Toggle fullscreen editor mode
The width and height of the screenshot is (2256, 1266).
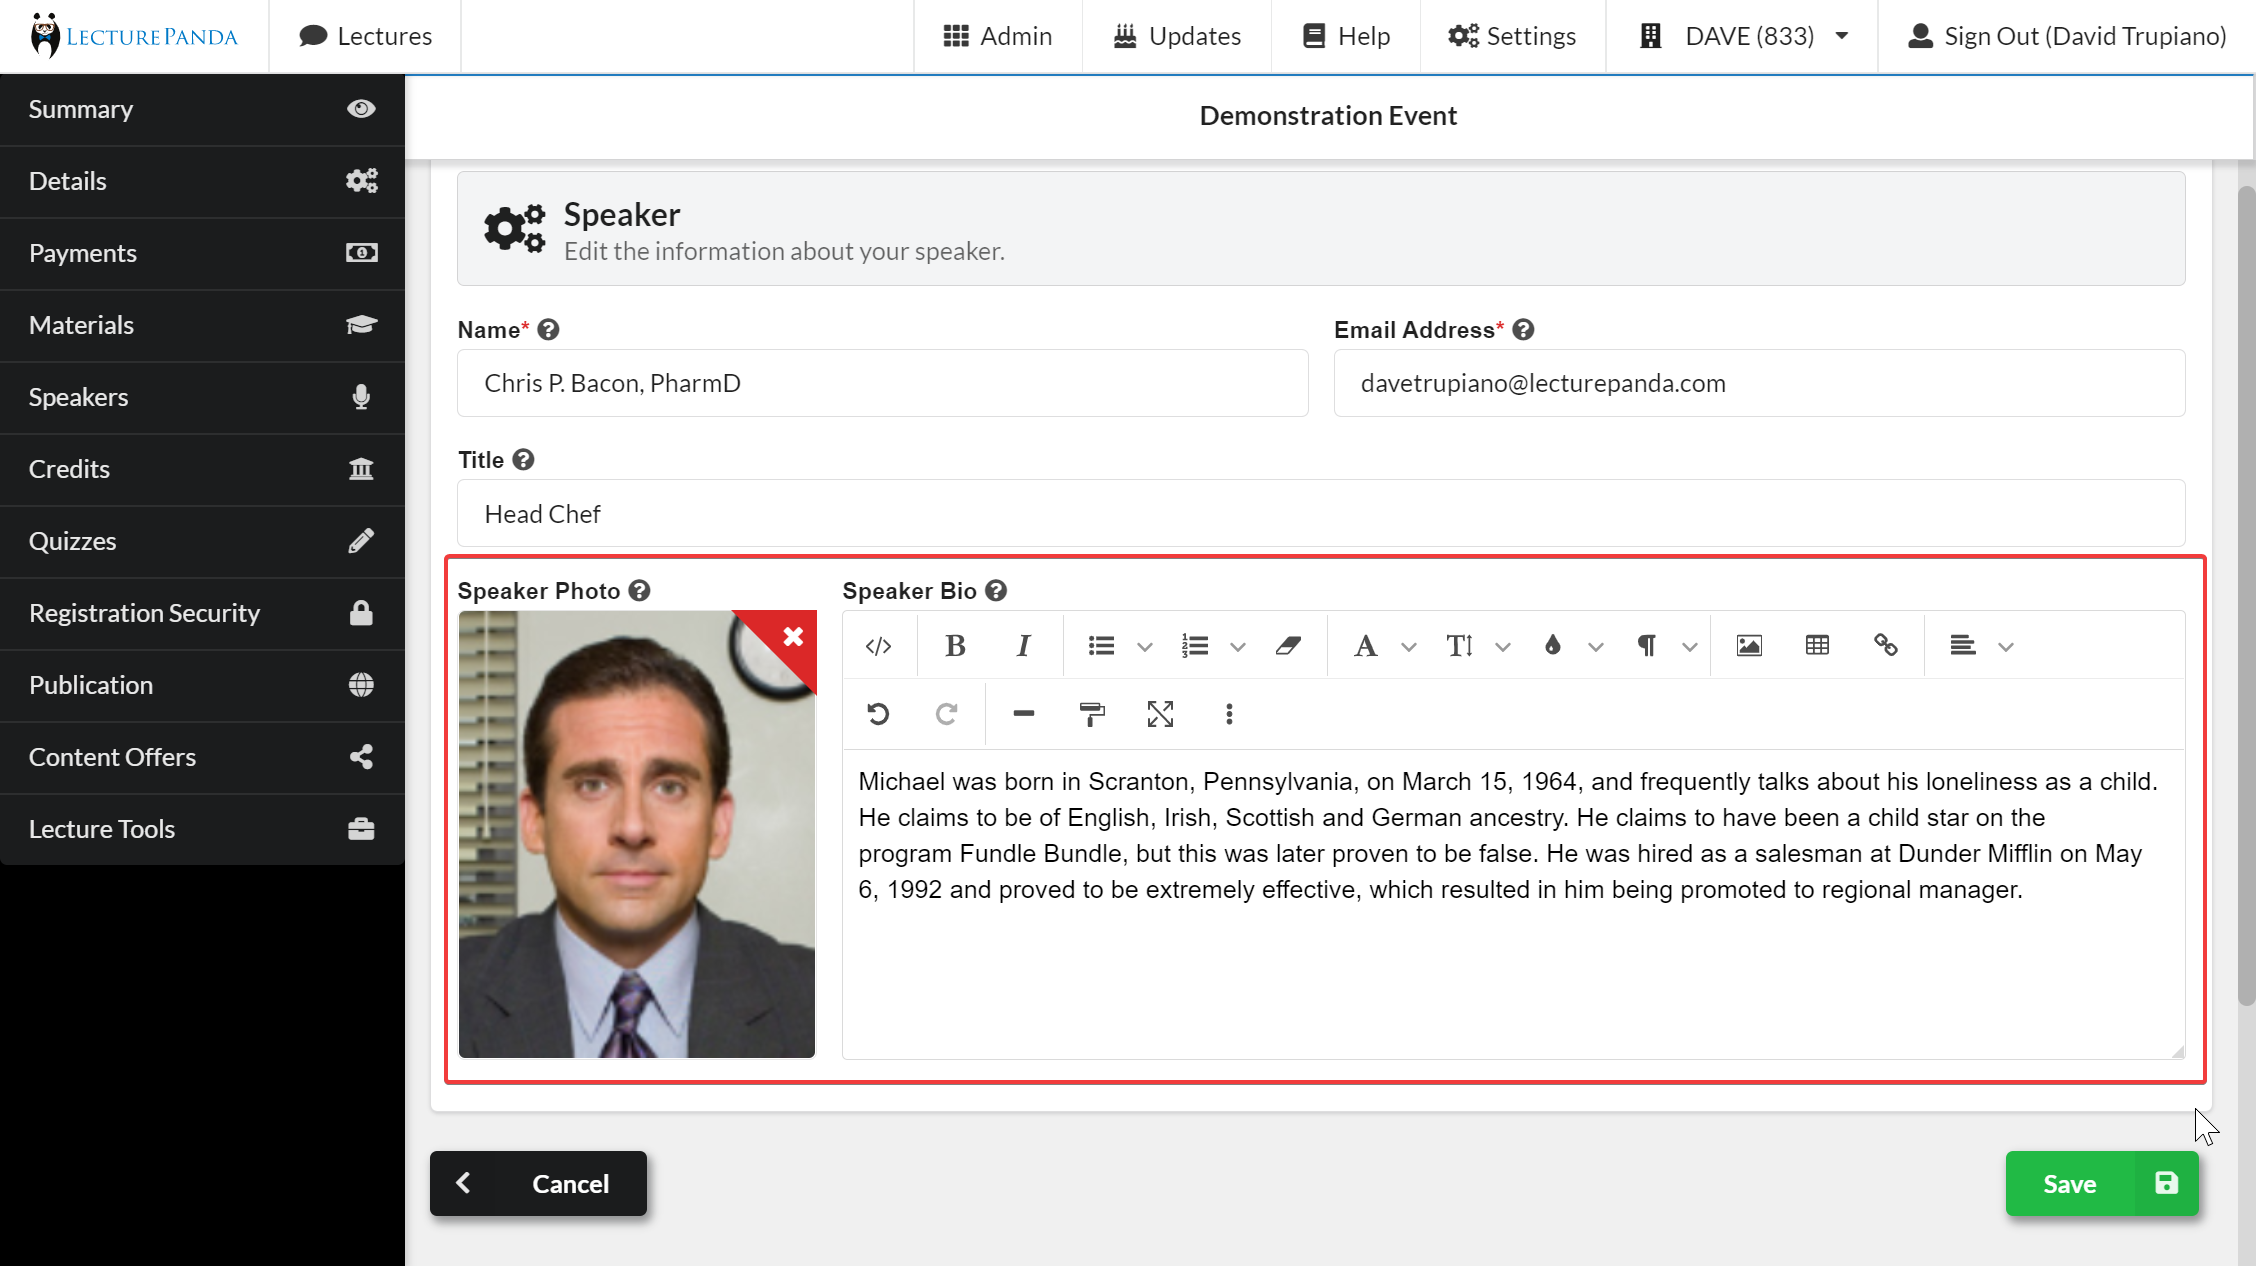(x=1160, y=714)
